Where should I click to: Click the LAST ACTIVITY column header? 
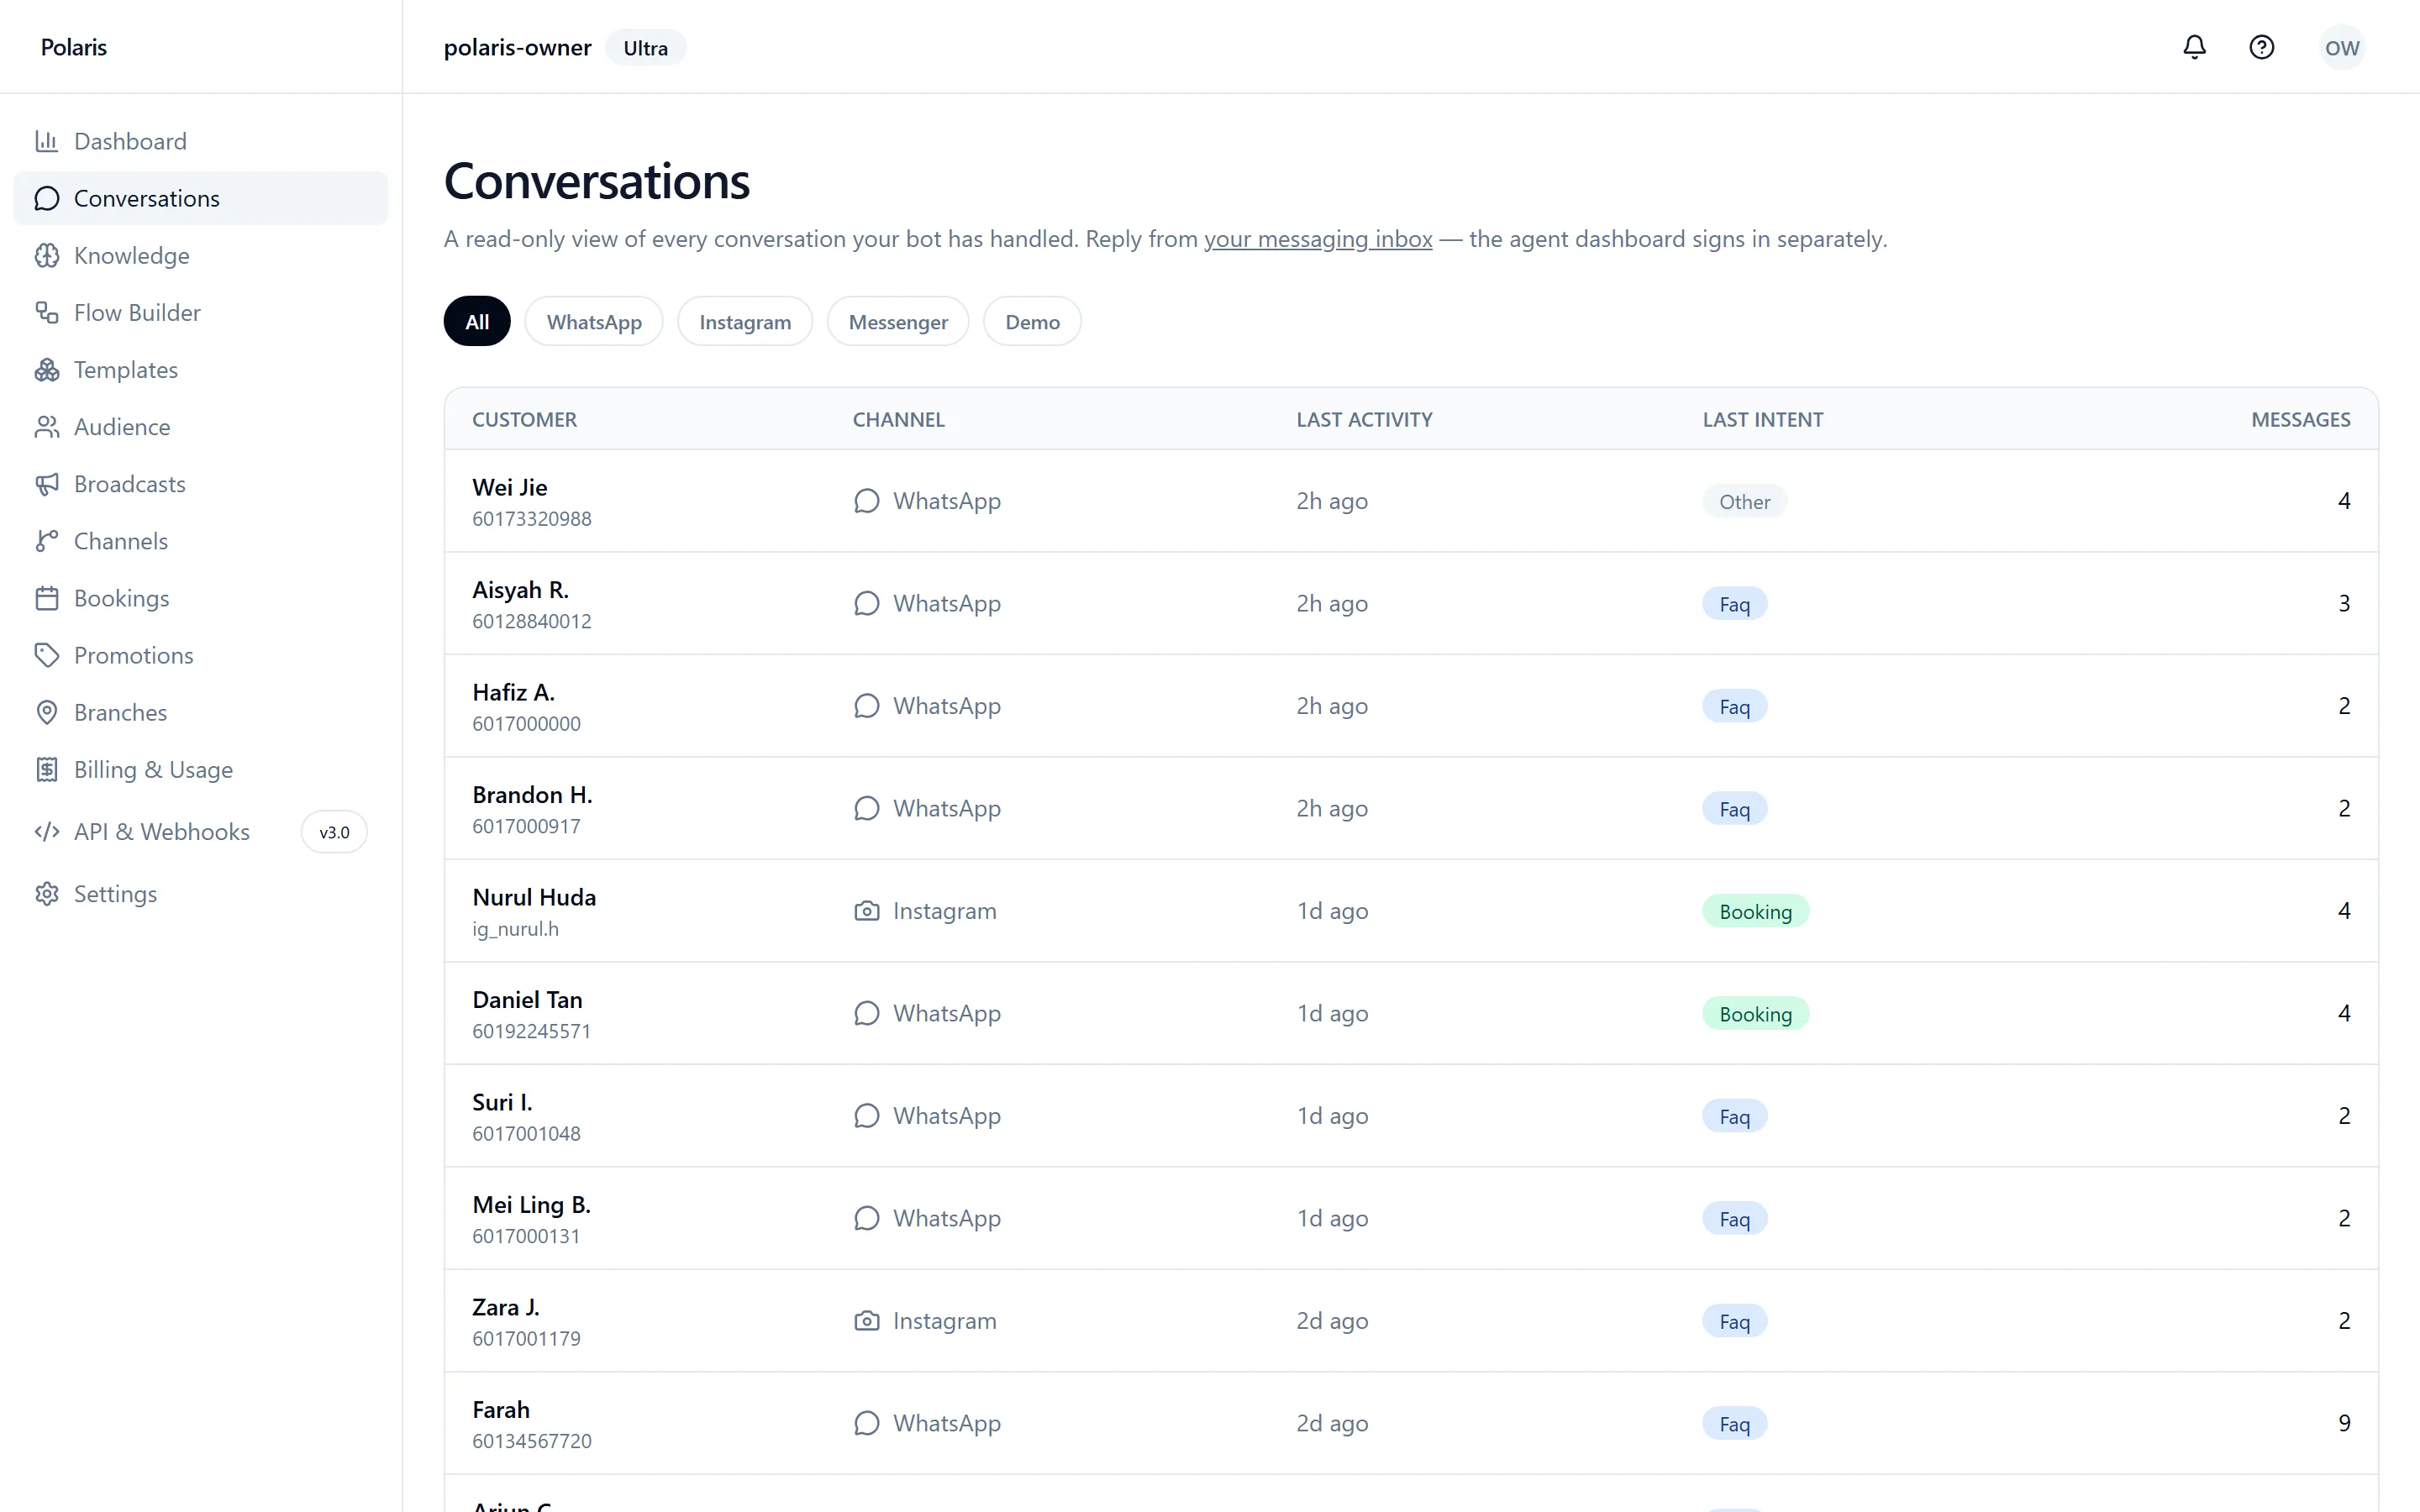[1364, 419]
